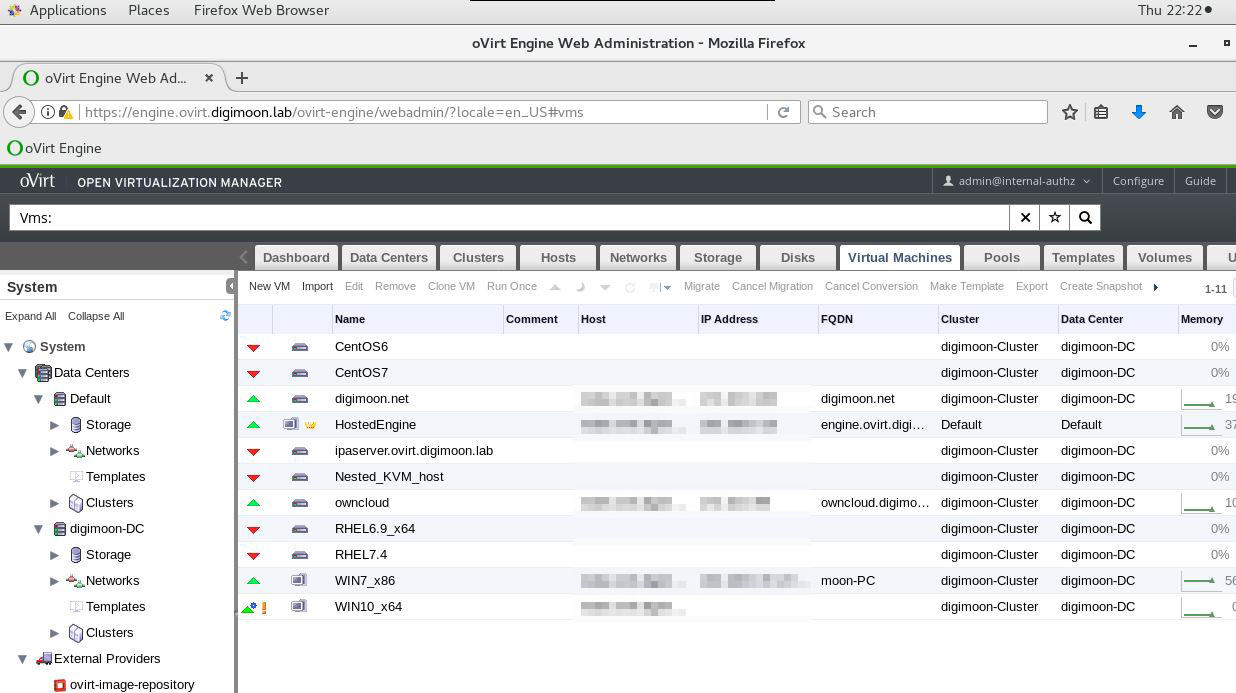Click the CentOS6 server type icon
This screenshot has width=1236, height=693.
point(300,347)
